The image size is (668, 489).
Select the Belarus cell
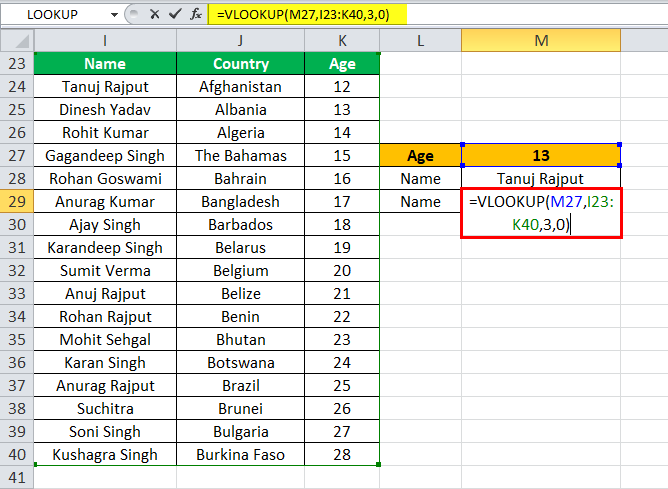point(240,247)
